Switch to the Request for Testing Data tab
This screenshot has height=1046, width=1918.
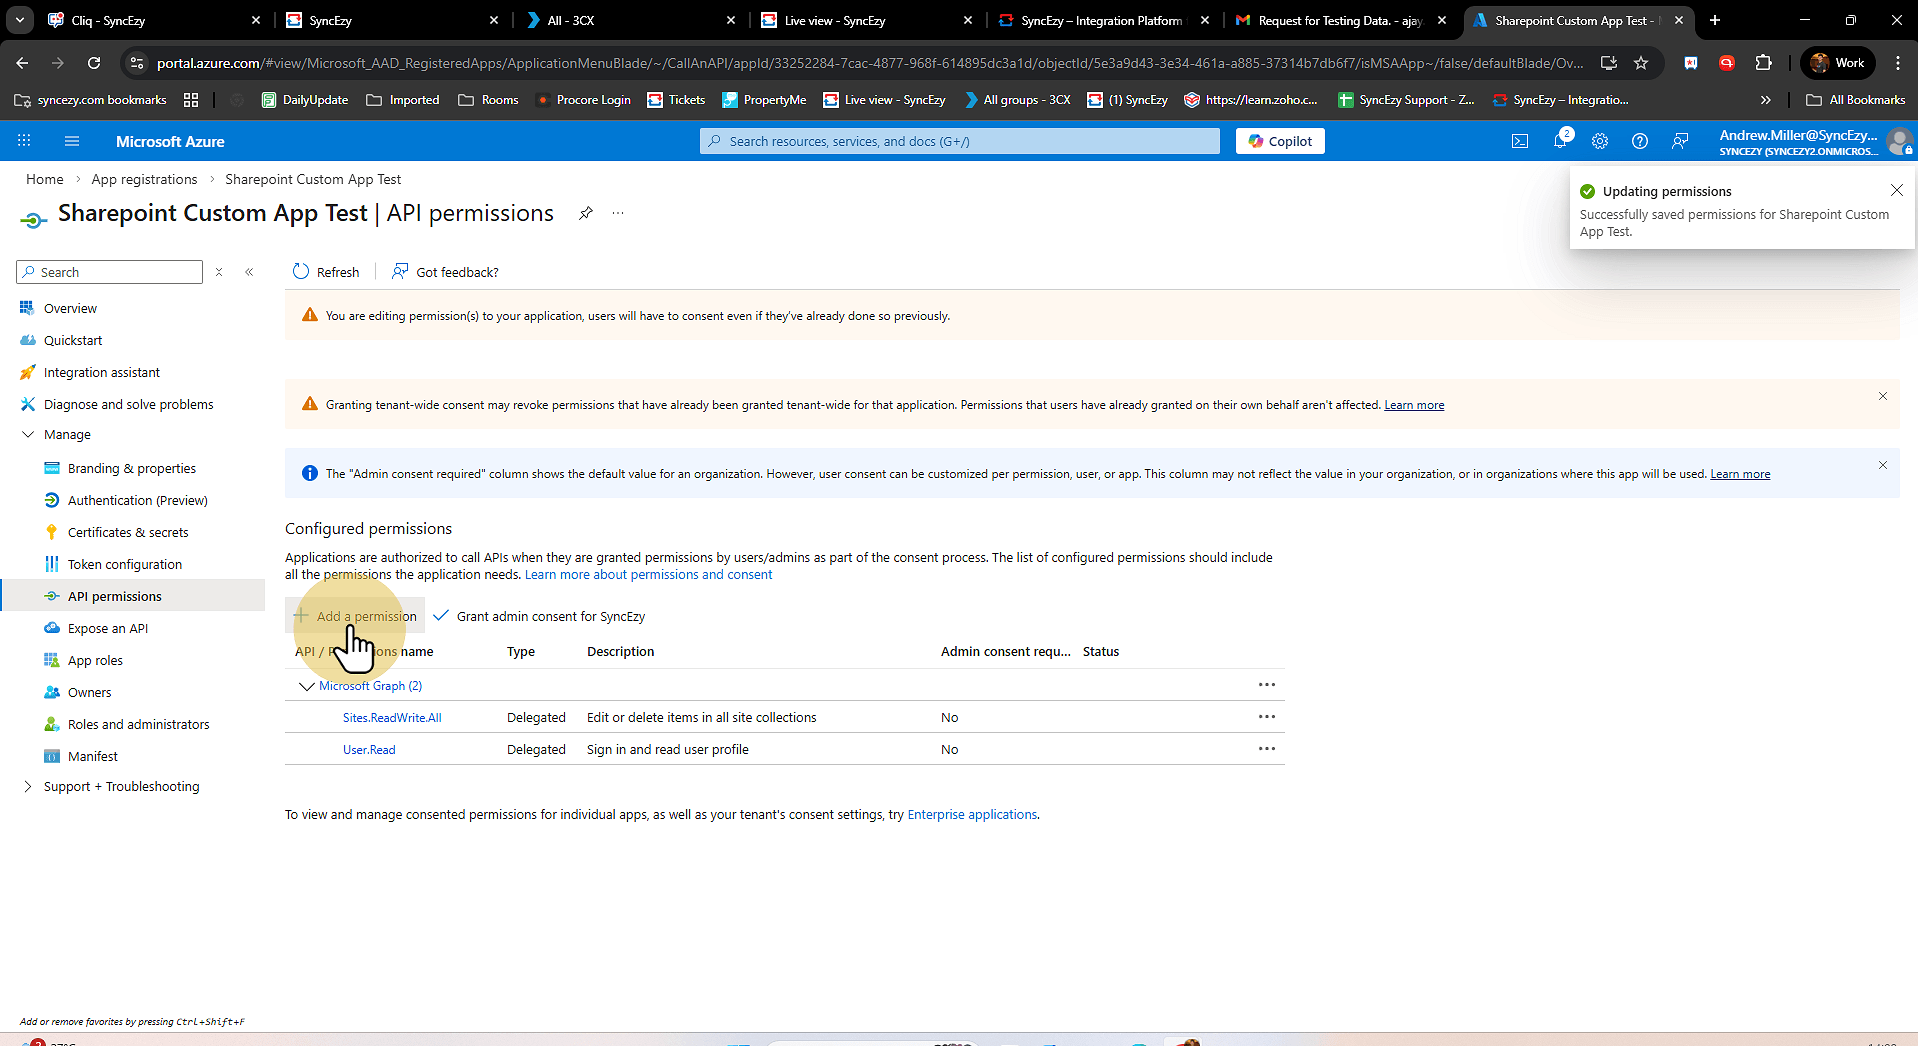coord(1338,20)
